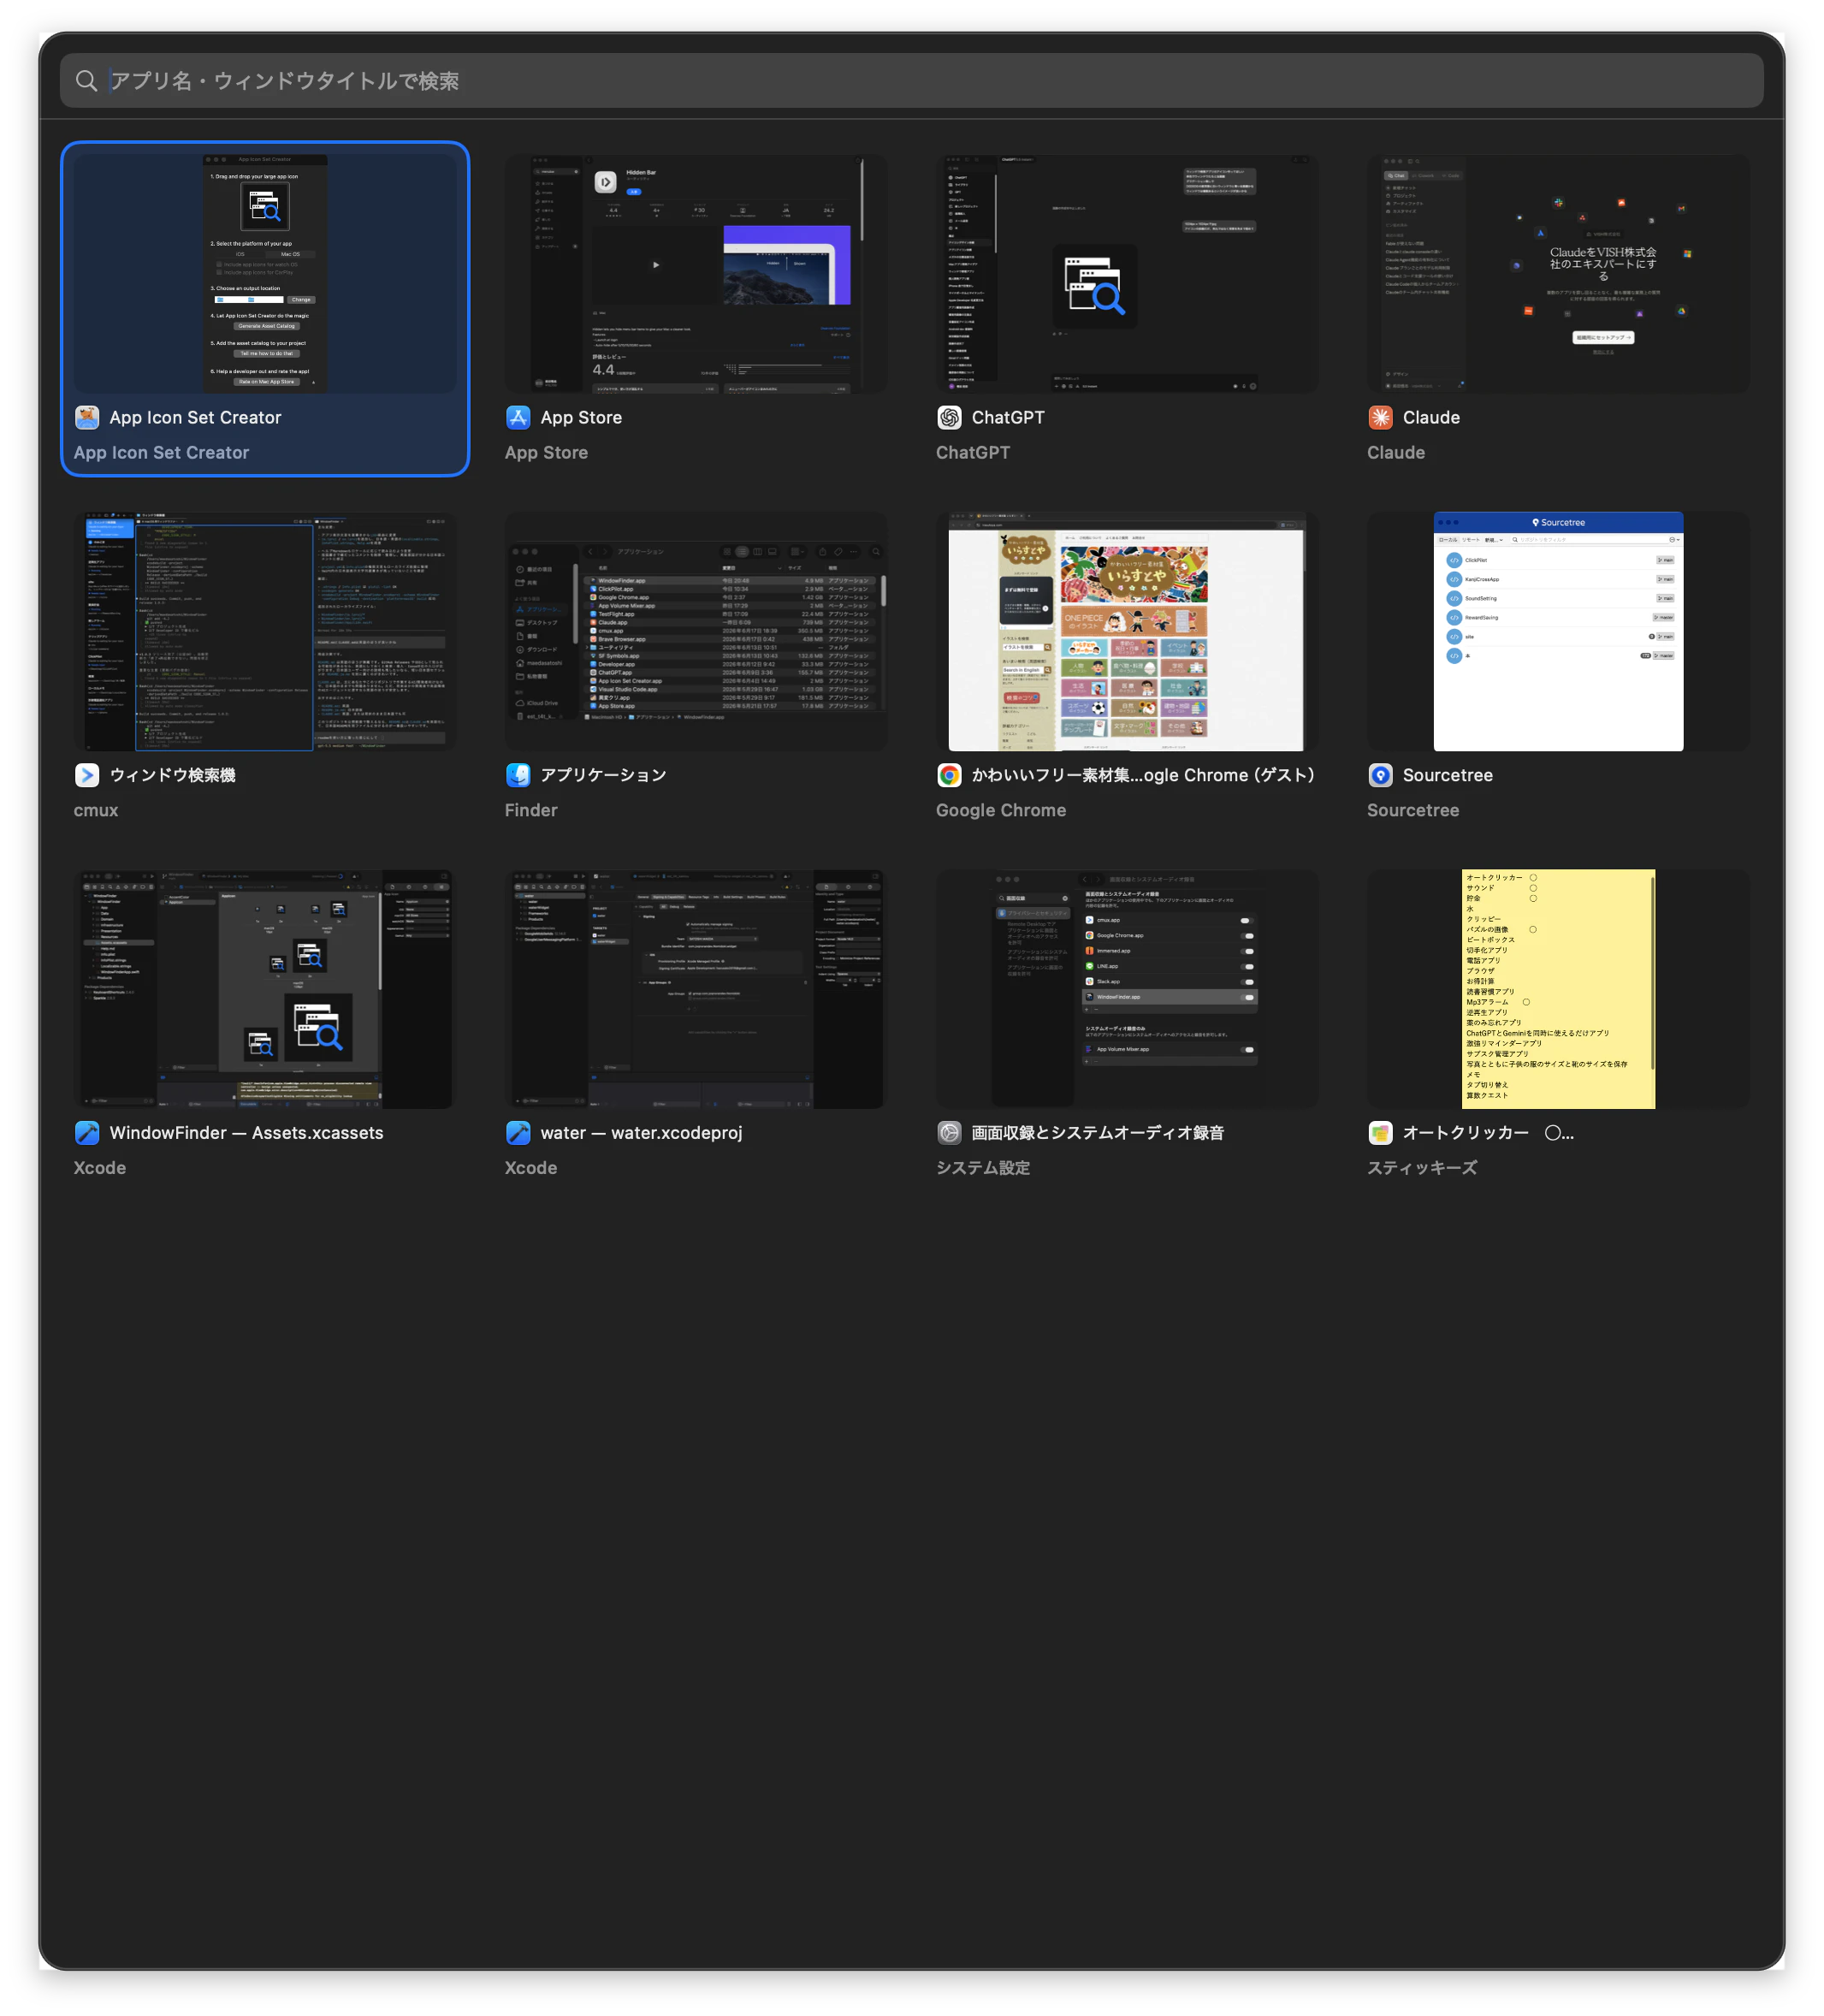Click the gray 'ChatGPT' app name subtitle
The height and width of the screenshot is (2016, 1824).
972,452
